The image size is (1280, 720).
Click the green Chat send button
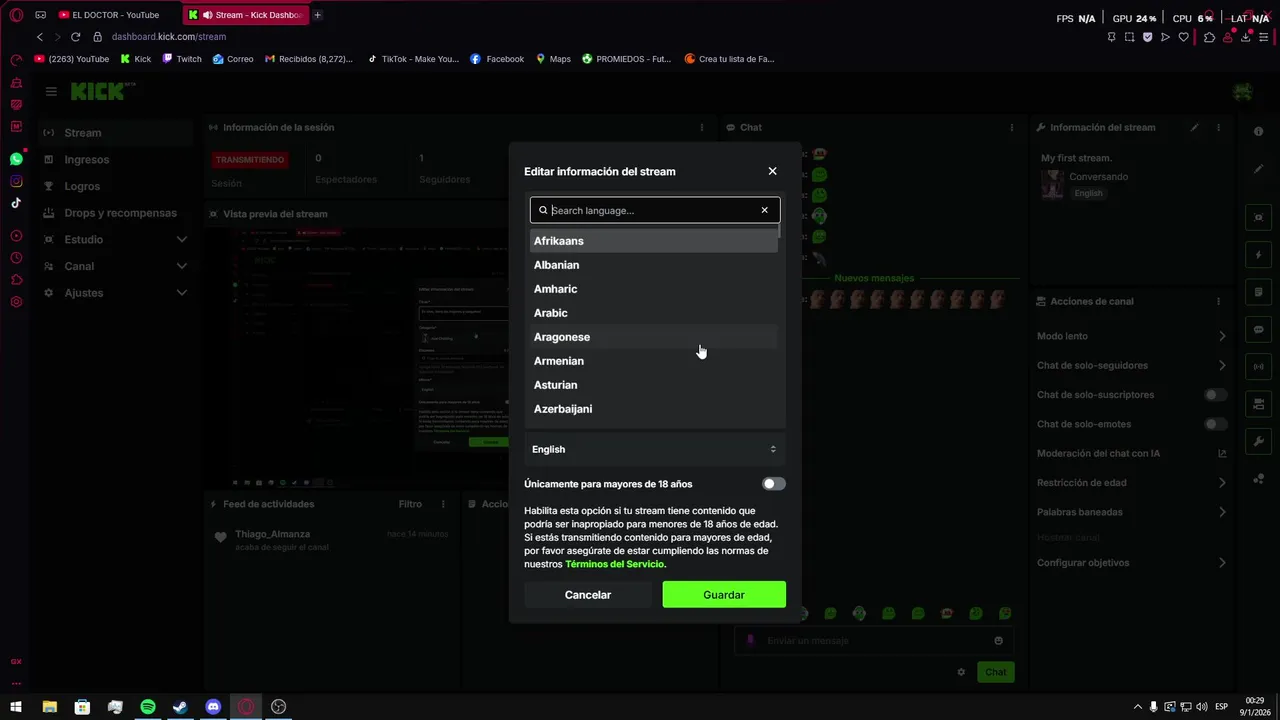tap(995, 672)
